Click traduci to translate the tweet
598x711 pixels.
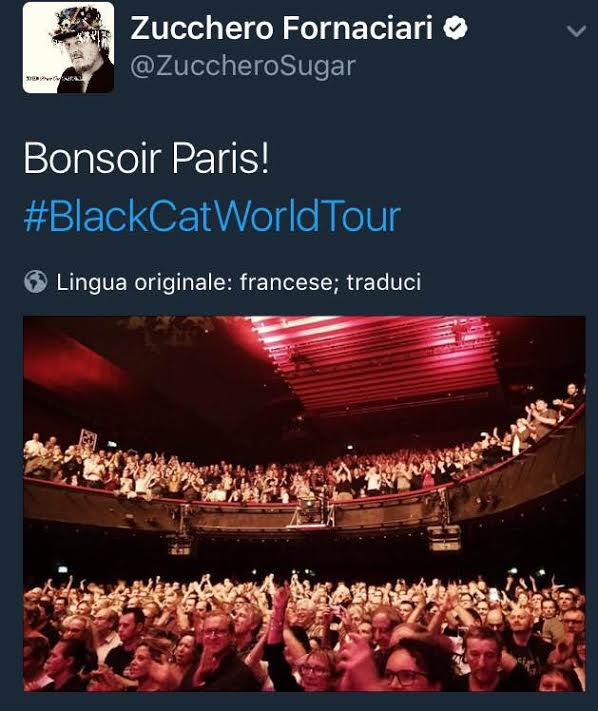(x=384, y=282)
